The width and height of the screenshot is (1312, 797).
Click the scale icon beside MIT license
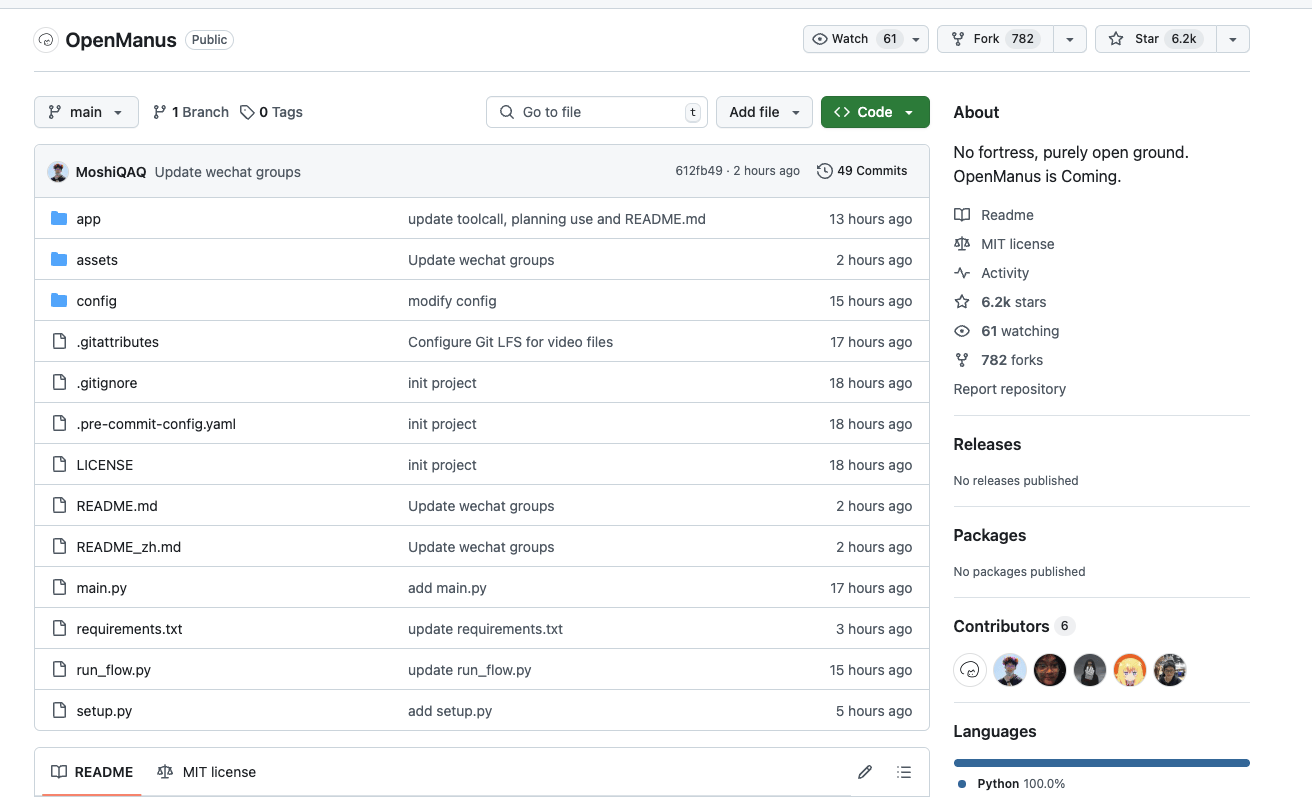click(962, 244)
